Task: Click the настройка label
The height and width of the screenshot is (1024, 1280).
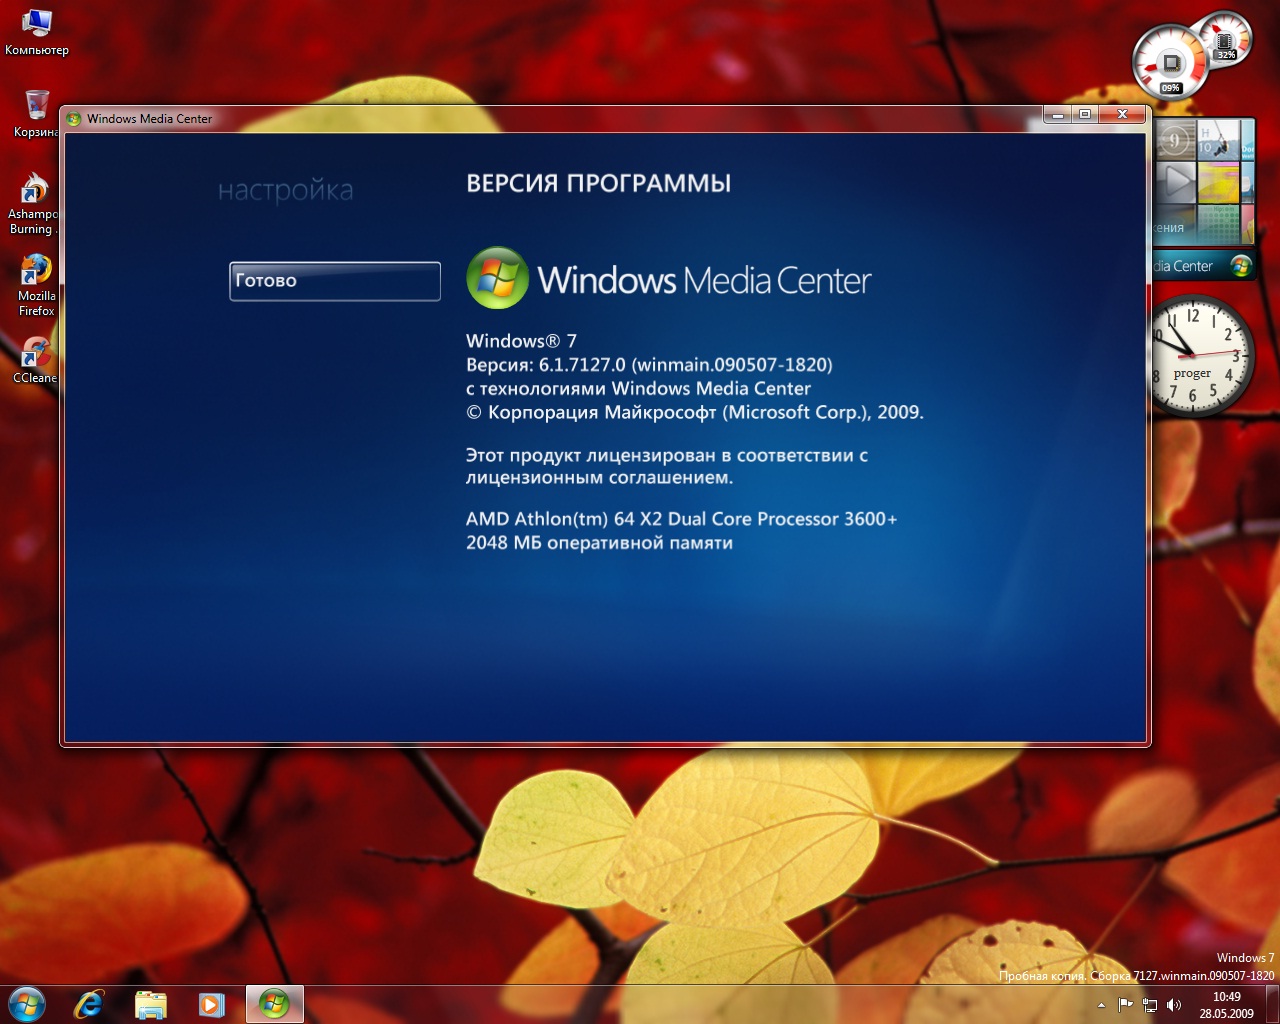Action: point(286,190)
